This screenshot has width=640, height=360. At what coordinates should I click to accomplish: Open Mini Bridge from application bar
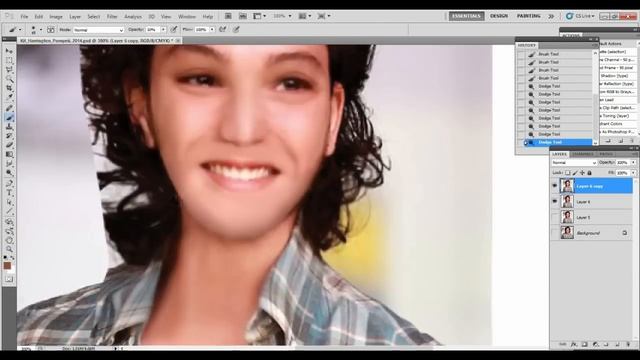(243, 16)
